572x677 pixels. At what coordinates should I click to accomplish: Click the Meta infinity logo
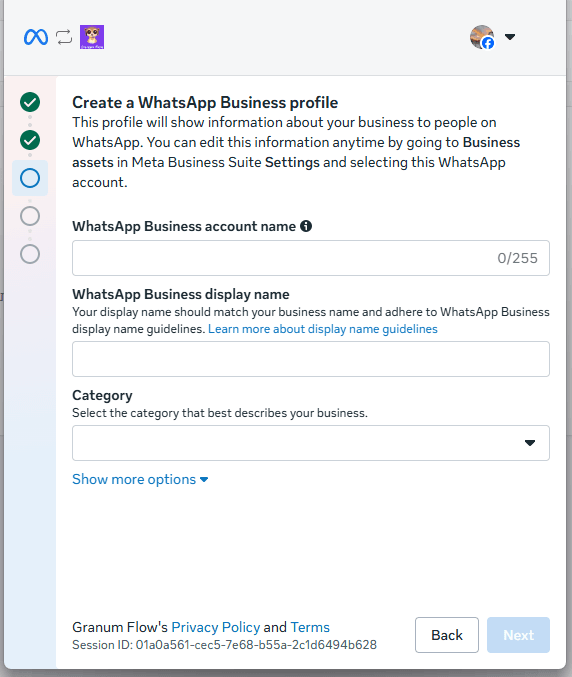click(x=36, y=37)
